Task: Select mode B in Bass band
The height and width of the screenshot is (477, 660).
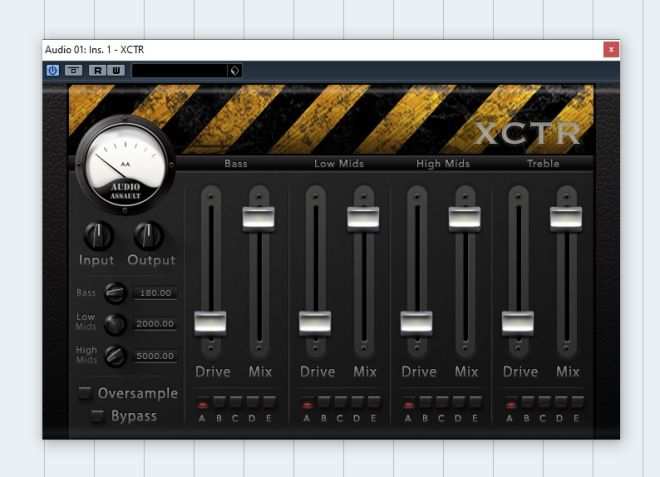Action: point(219,402)
